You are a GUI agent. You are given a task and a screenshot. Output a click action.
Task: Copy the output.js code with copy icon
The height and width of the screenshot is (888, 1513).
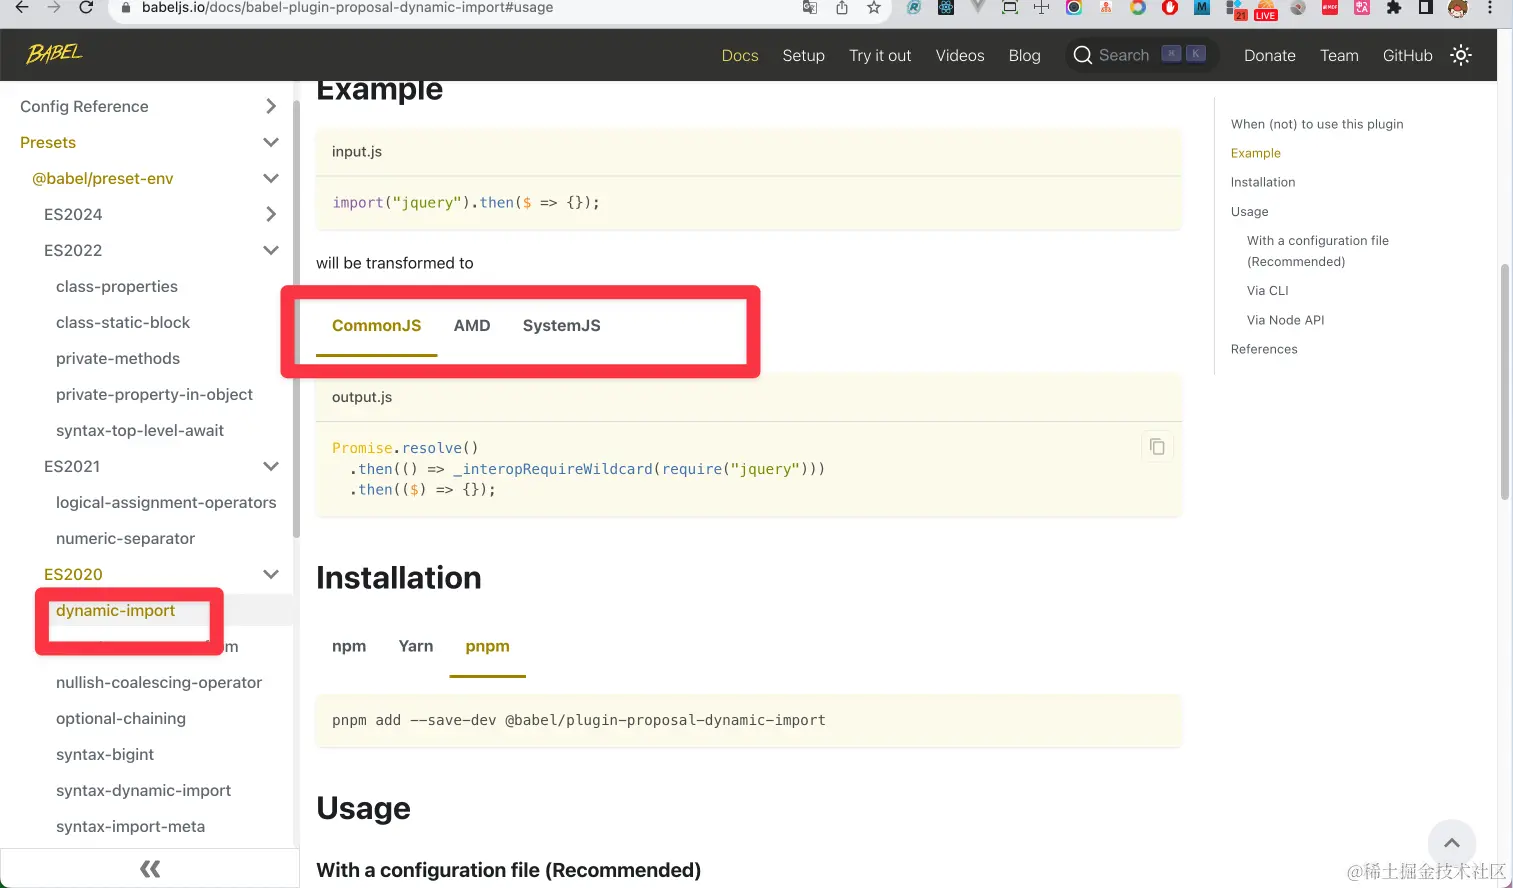(x=1157, y=446)
